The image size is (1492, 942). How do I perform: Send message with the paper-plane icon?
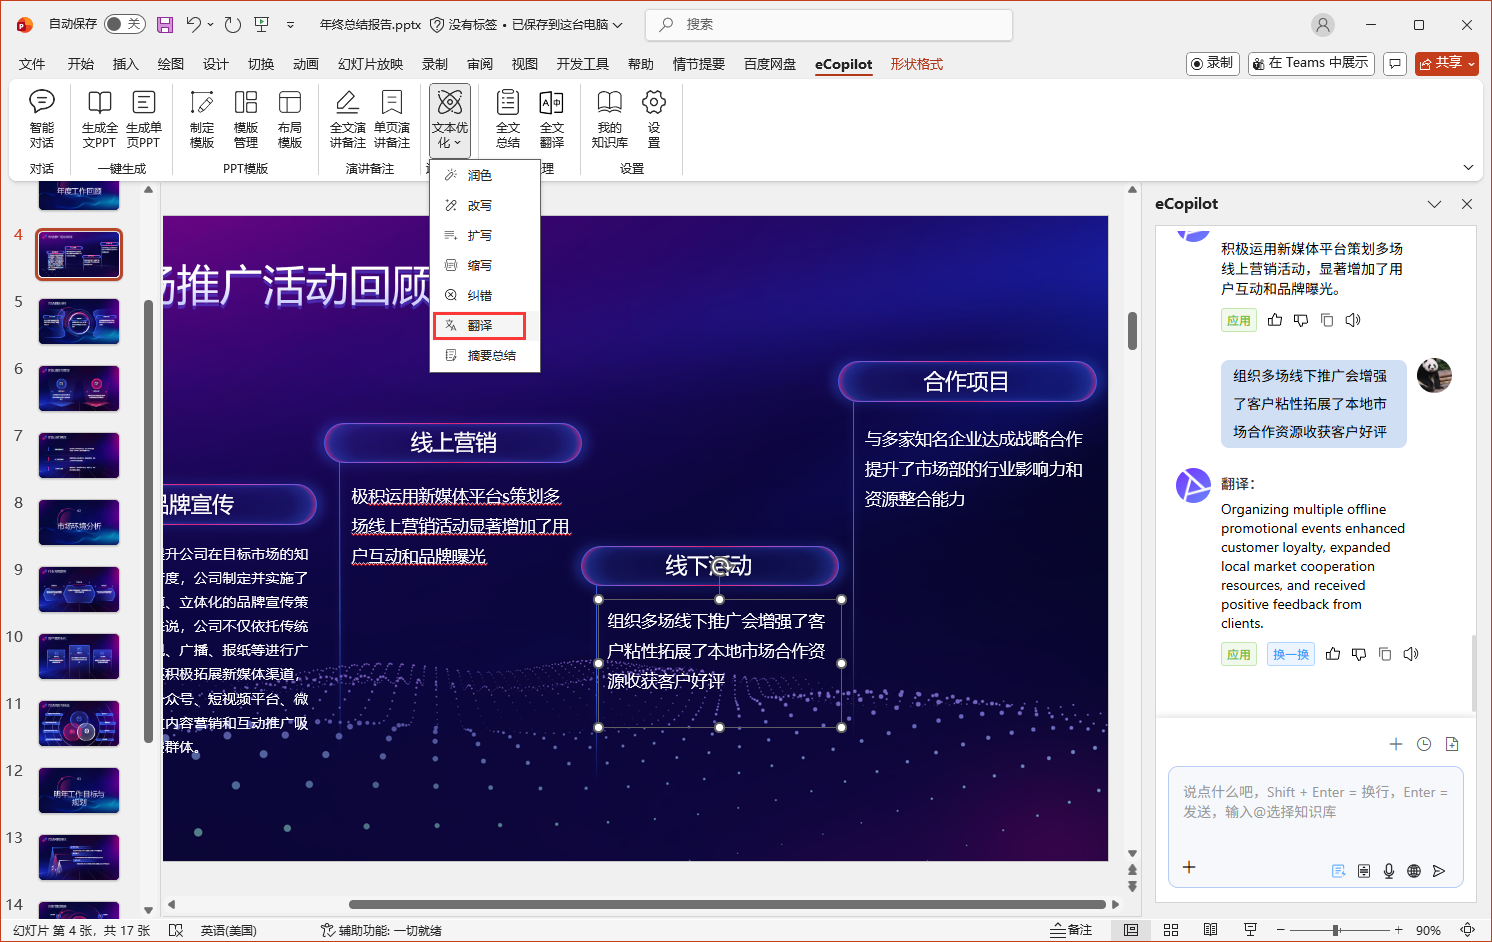(1439, 871)
